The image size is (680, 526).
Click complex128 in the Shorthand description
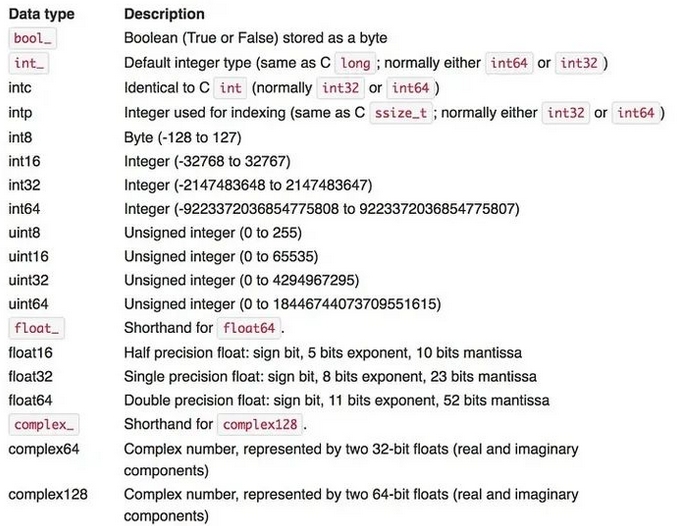coord(260,425)
